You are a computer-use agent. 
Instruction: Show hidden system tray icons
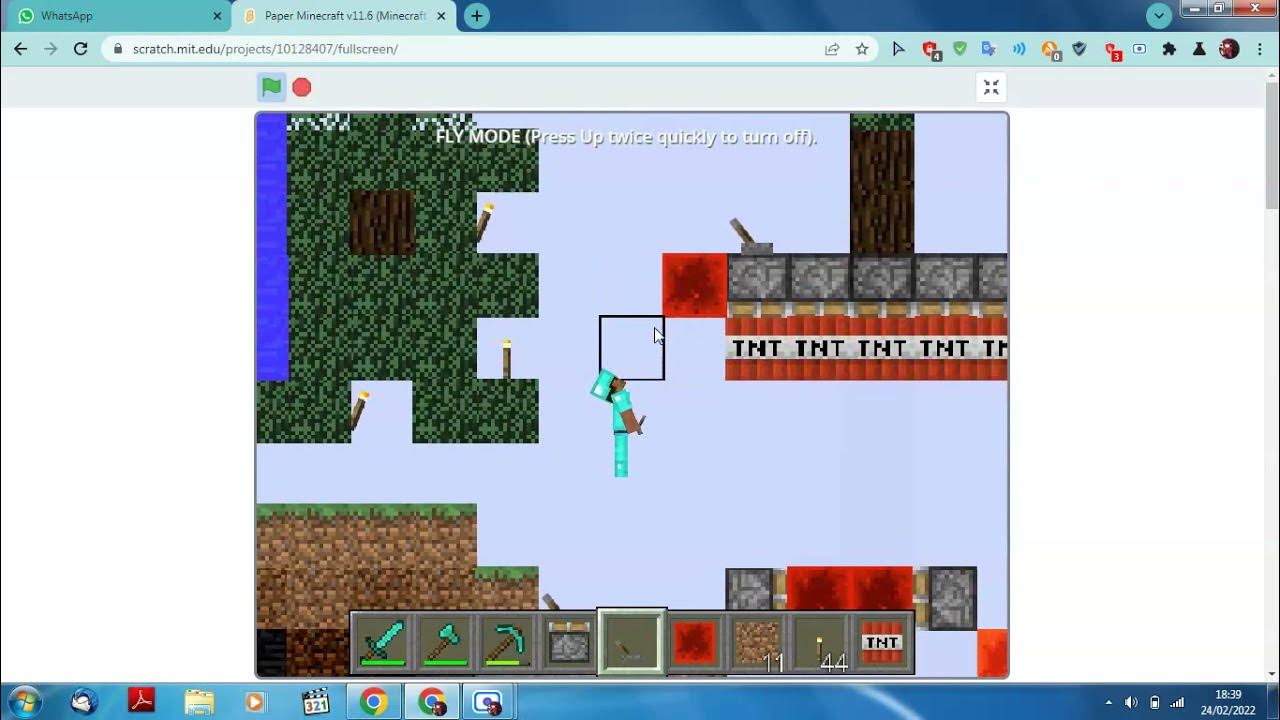(1108, 702)
